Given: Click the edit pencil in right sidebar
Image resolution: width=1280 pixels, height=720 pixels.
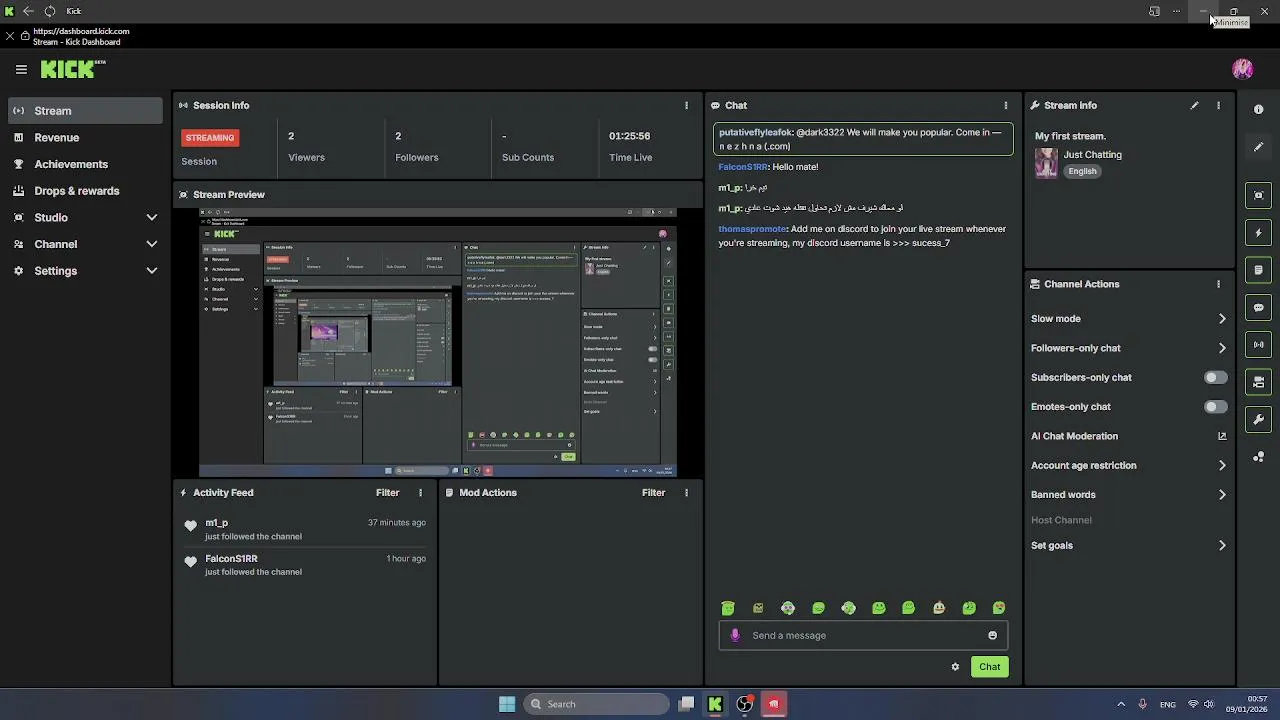Looking at the screenshot, I should (1258, 146).
